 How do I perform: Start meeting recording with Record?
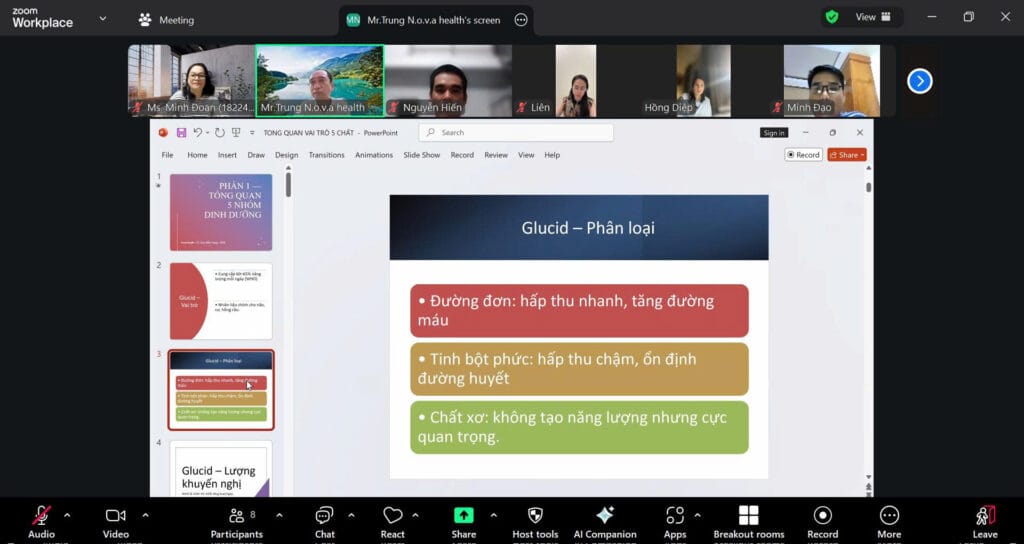click(x=822, y=516)
